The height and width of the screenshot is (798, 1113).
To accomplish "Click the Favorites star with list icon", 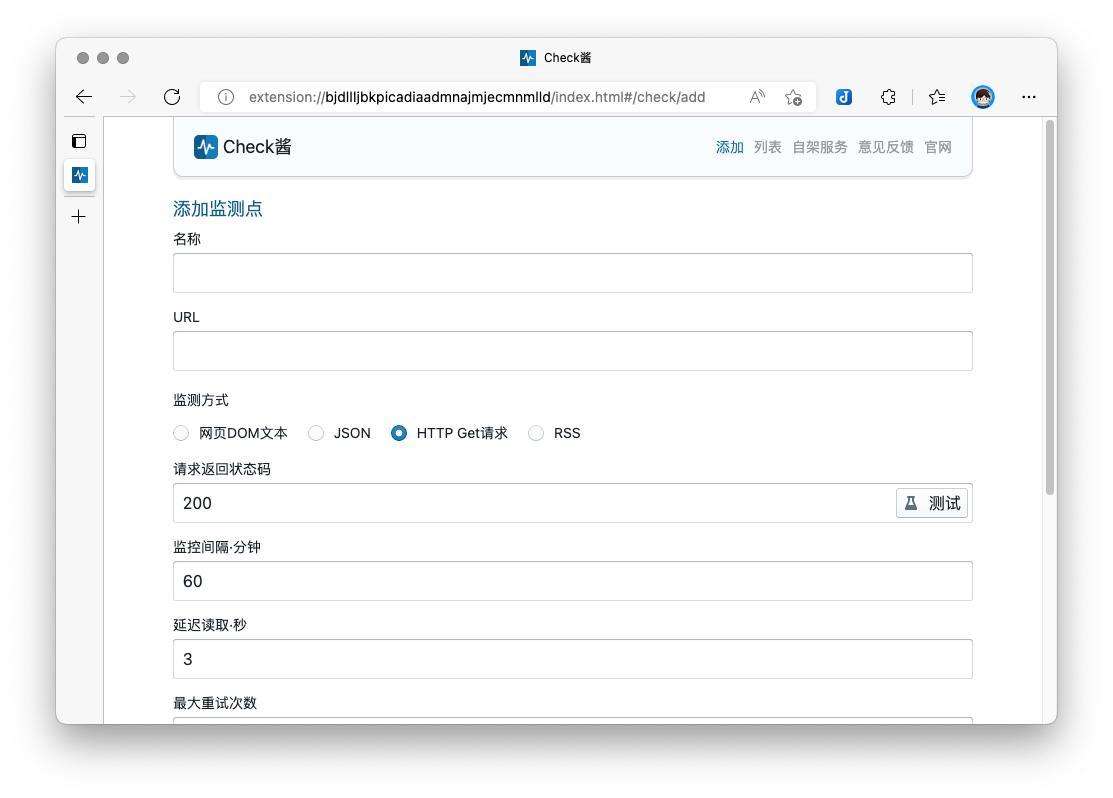I will click(x=936, y=96).
